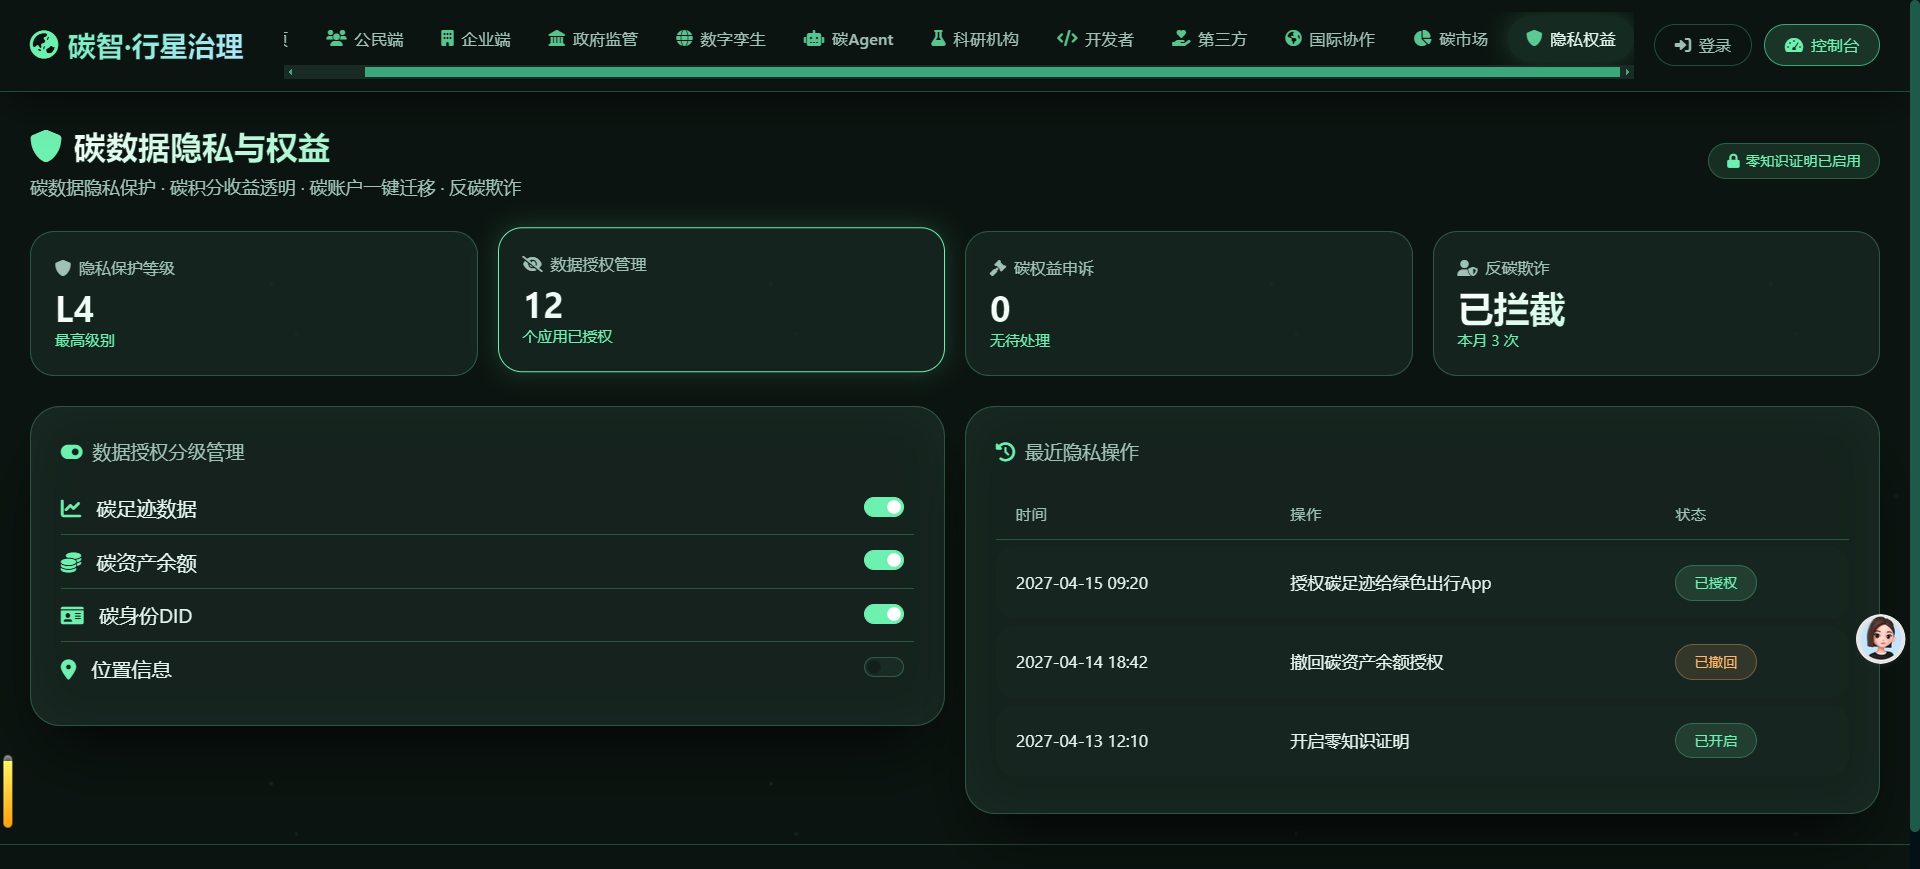Click the 零知识证明已启用 badge
Viewport: 1920px width, 869px height.
click(x=1794, y=161)
